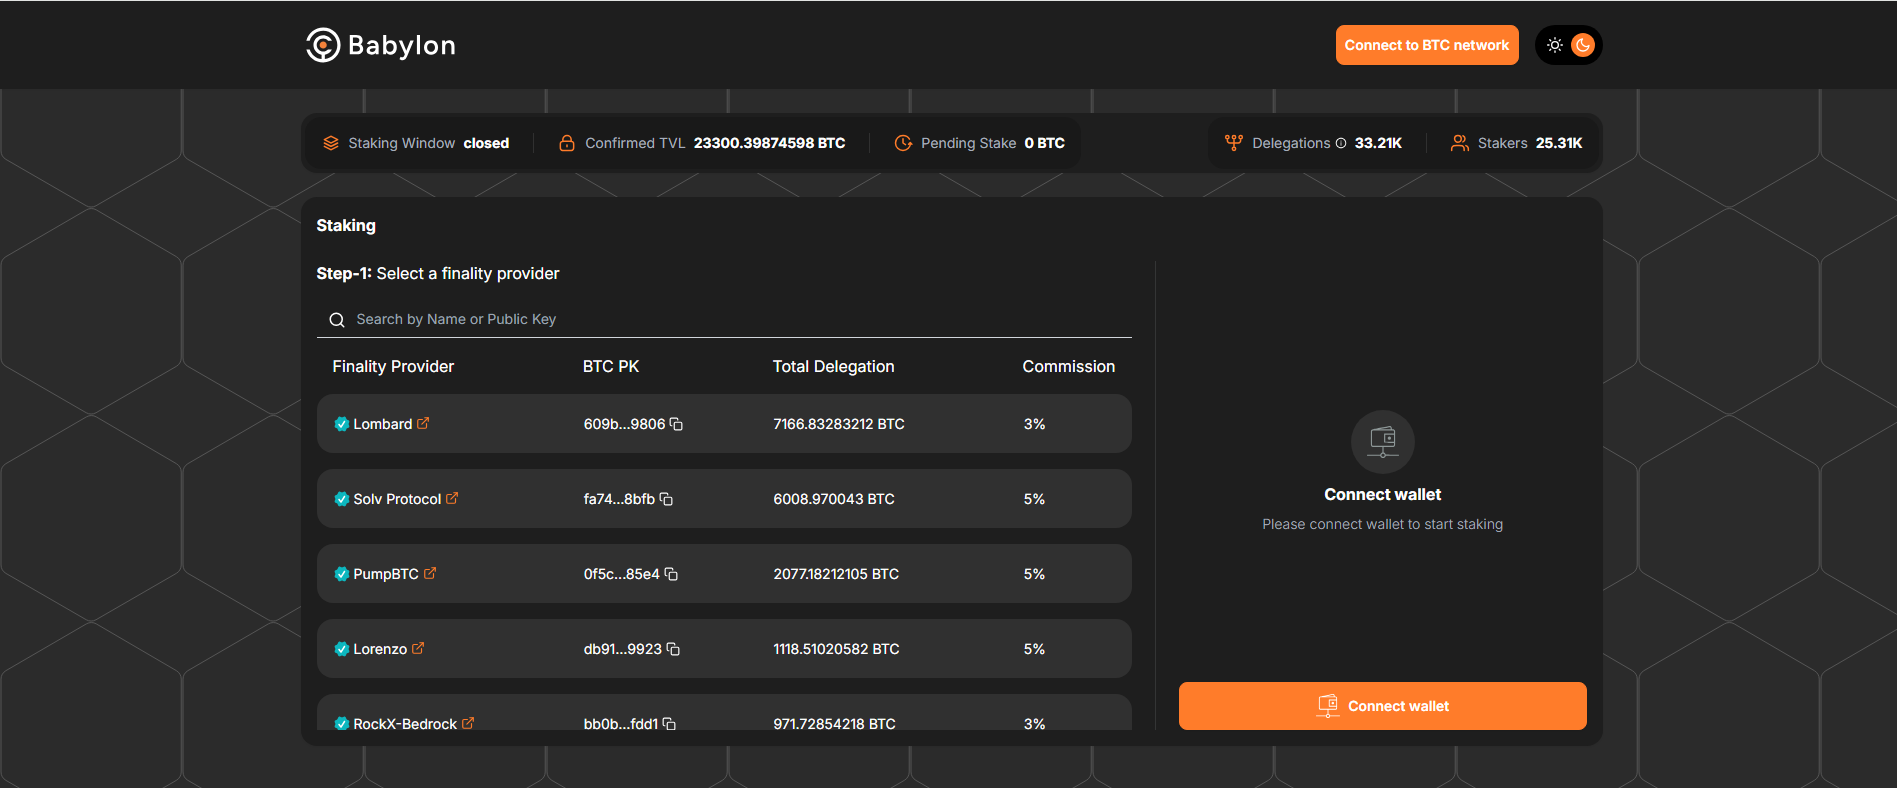Copy PumpBTC key 0f5c...85e4

click(671, 574)
